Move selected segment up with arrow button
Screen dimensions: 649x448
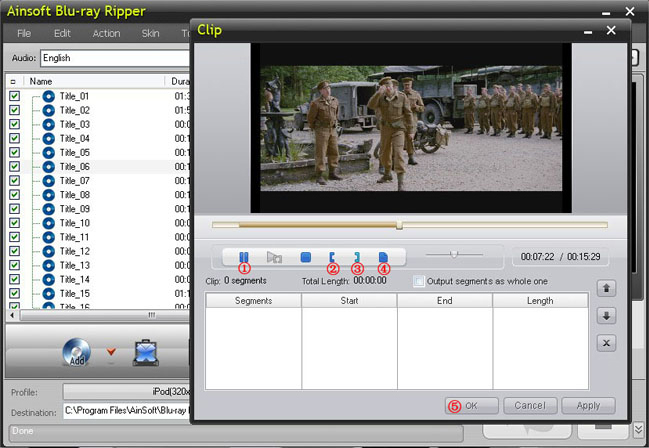tap(604, 289)
